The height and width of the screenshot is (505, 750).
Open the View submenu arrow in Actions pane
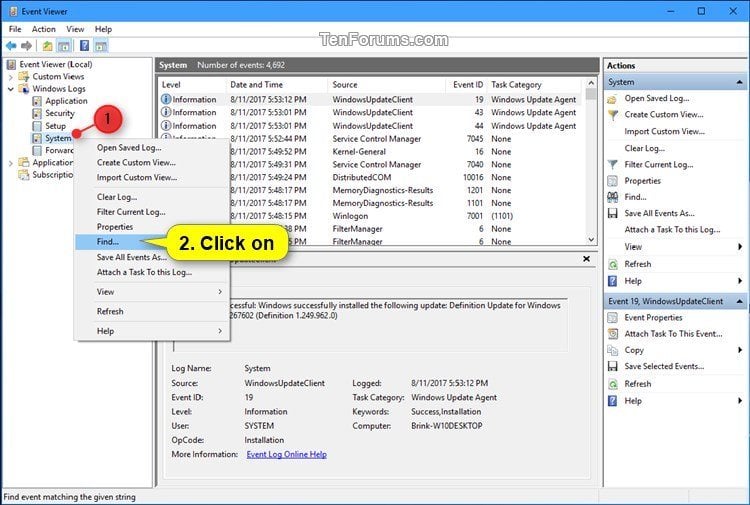point(740,247)
